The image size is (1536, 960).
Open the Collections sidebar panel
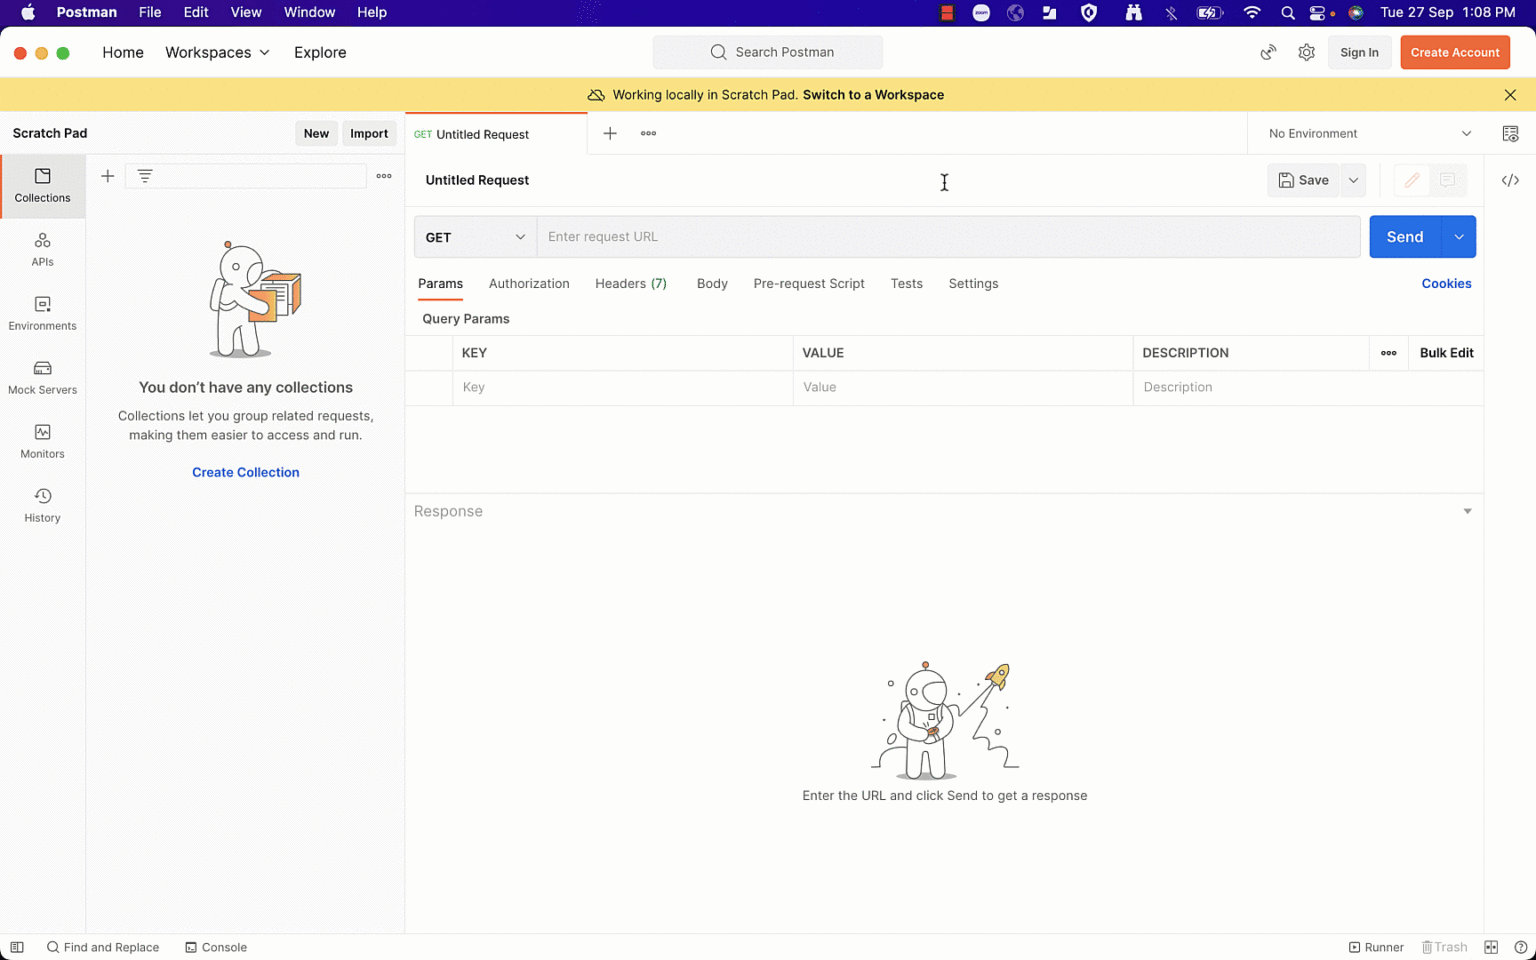(42, 186)
